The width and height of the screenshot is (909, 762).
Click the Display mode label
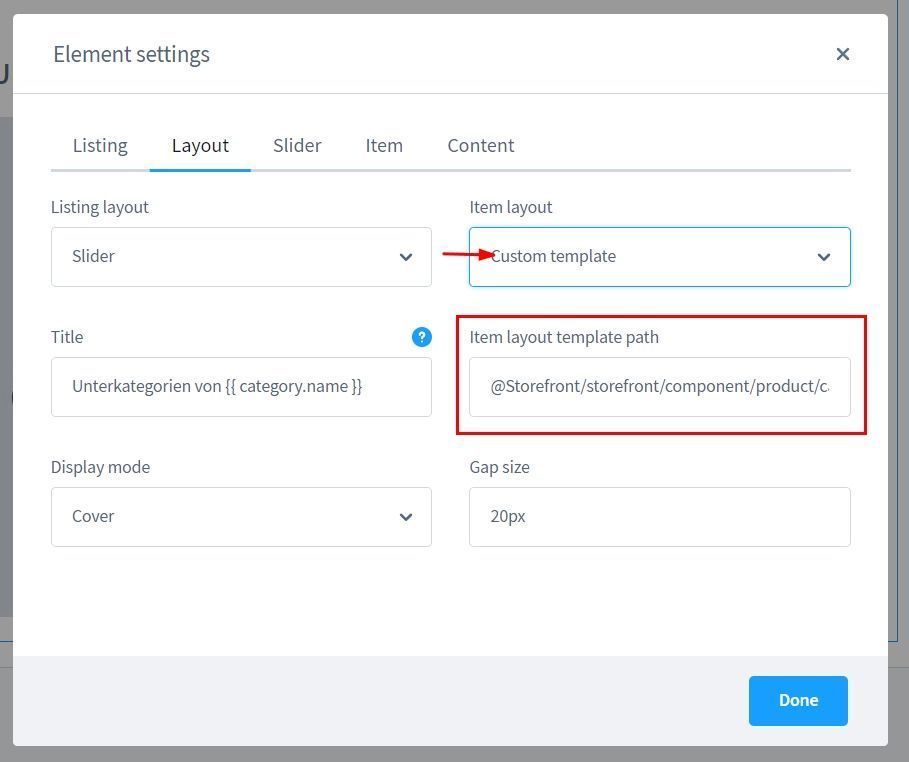click(x=100, y=467)
